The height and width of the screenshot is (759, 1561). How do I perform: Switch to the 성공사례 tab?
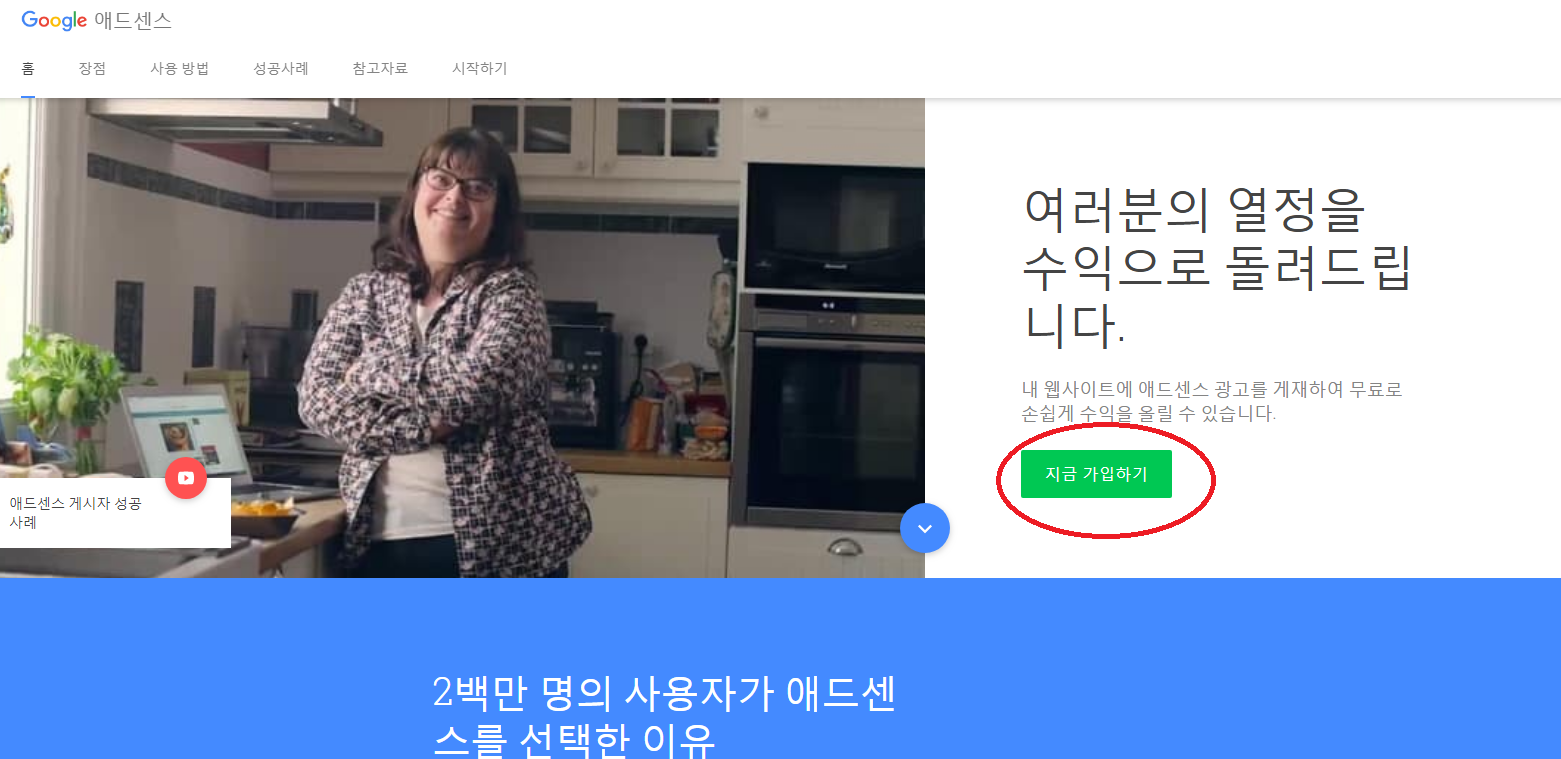[281, 69]
